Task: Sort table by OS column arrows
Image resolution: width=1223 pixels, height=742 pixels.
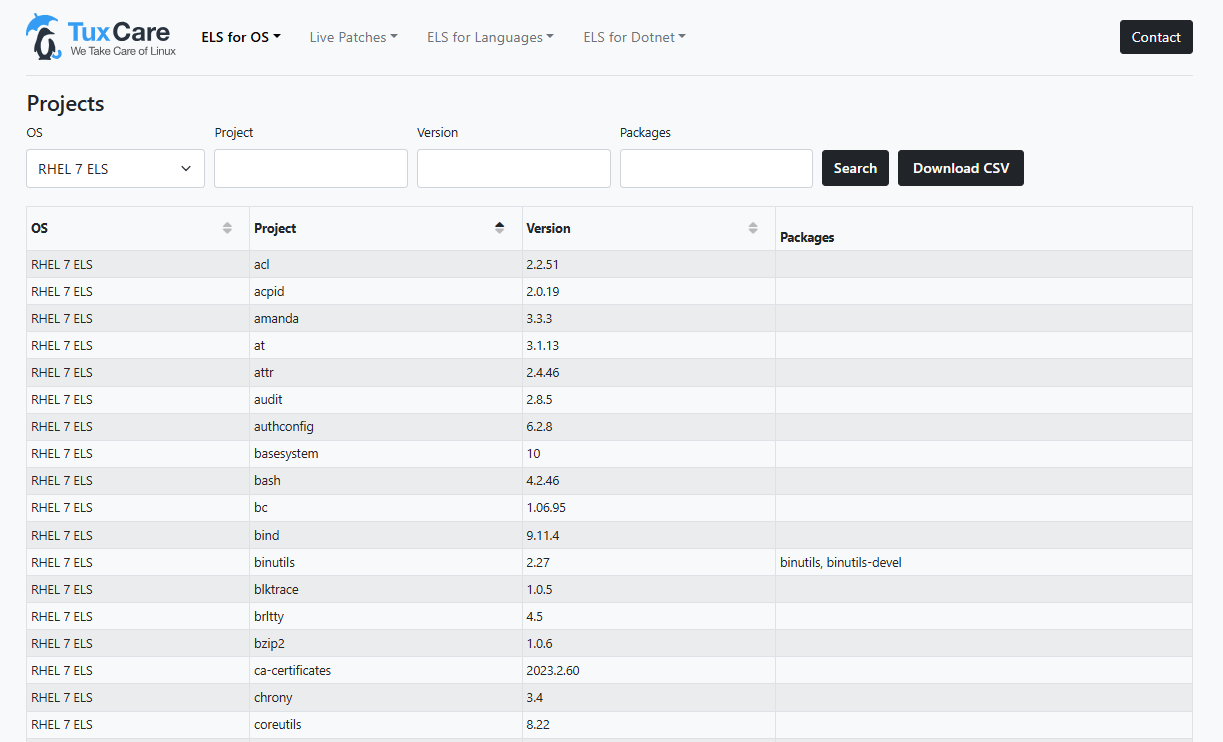Action: coord(227,228)
